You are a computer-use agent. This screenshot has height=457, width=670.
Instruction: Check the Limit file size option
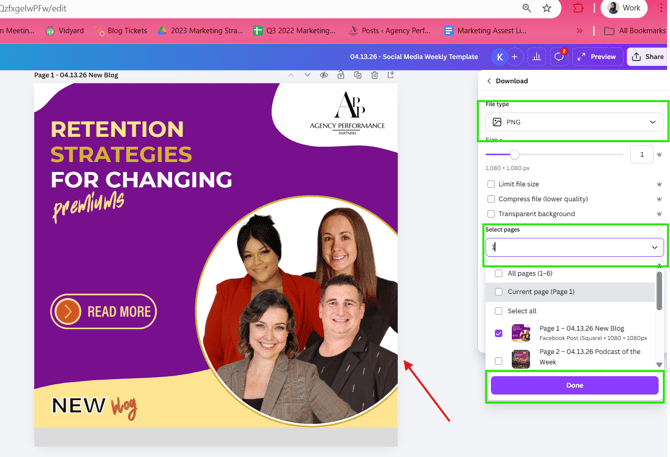[491, 184]
